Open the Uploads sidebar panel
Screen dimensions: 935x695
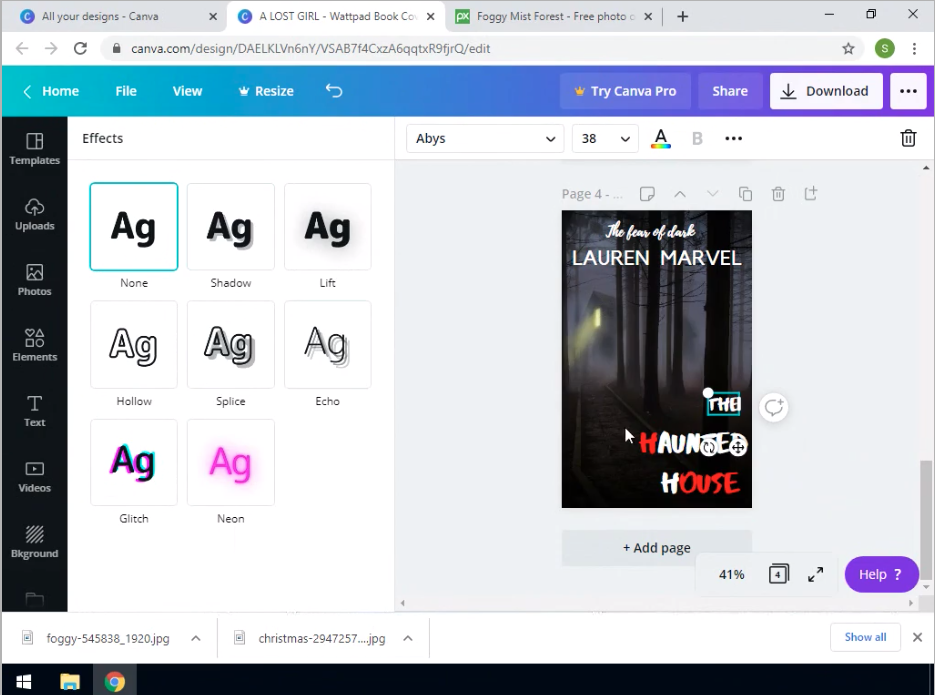[35, 215]
